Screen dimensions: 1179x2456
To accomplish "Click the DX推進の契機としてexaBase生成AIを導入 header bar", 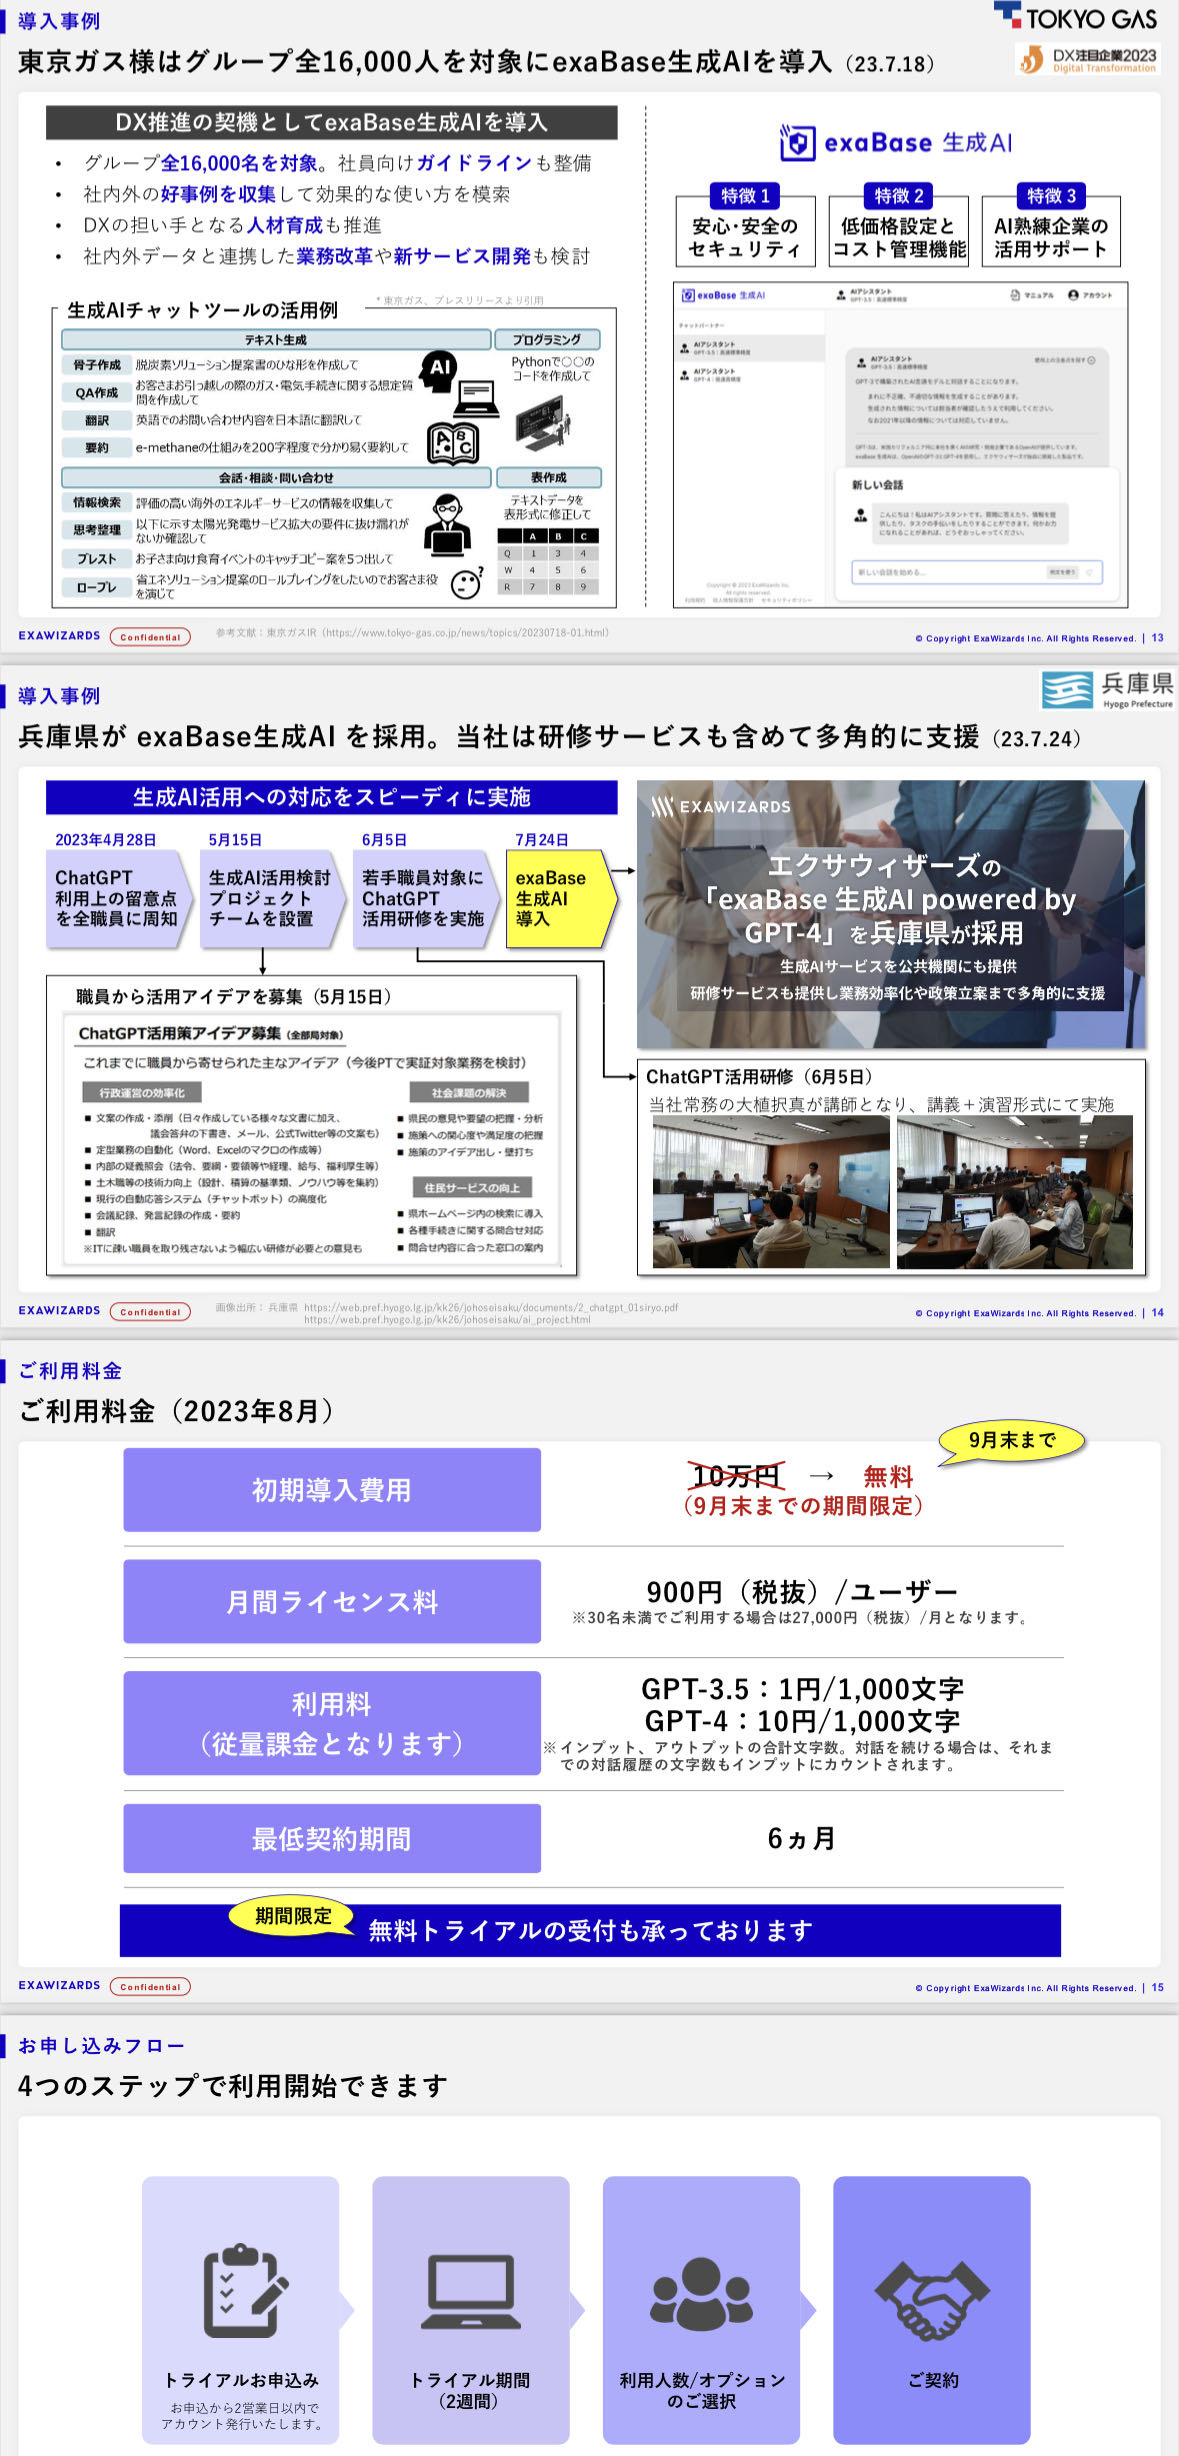I will point(332,123).
